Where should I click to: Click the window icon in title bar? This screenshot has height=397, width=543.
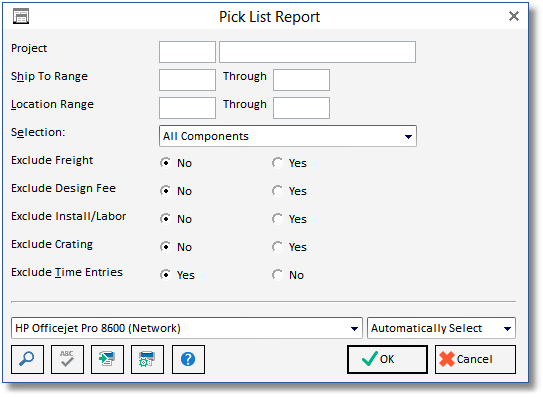click(x=21, y=17)
